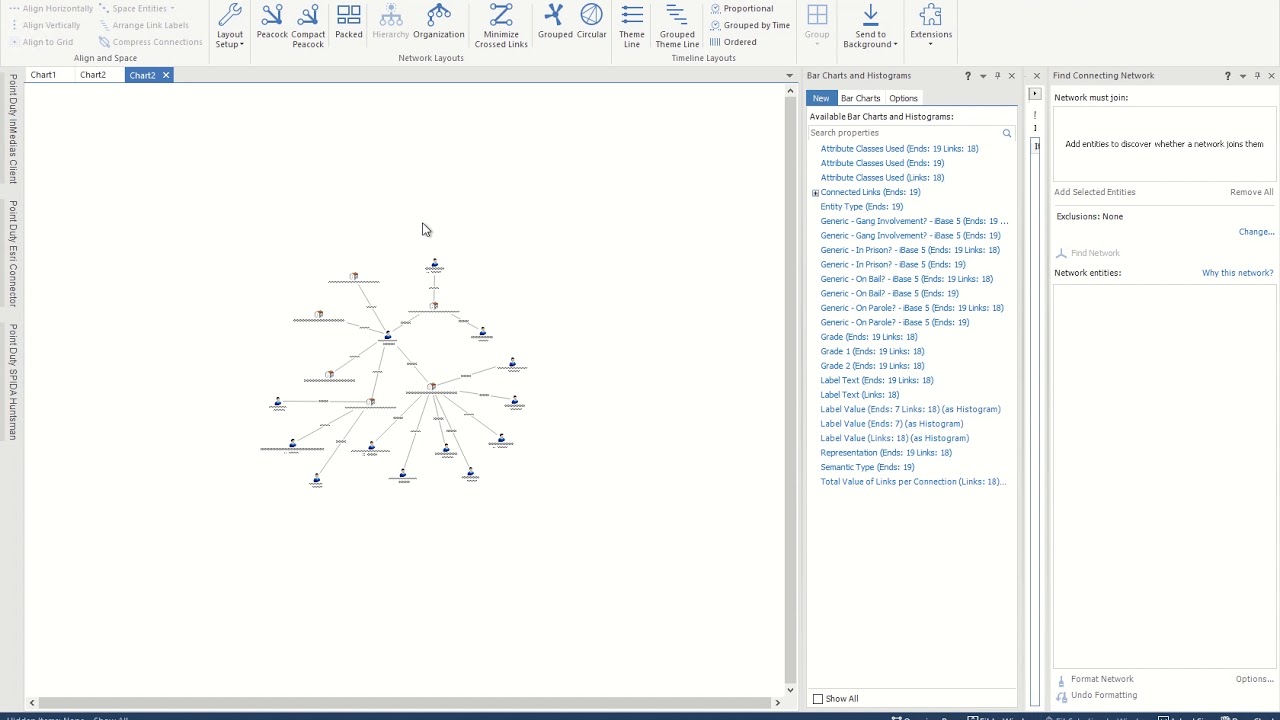This screenshot has height=720, width=1280.
Task: Open the Options tab
Action: (903, 98)
